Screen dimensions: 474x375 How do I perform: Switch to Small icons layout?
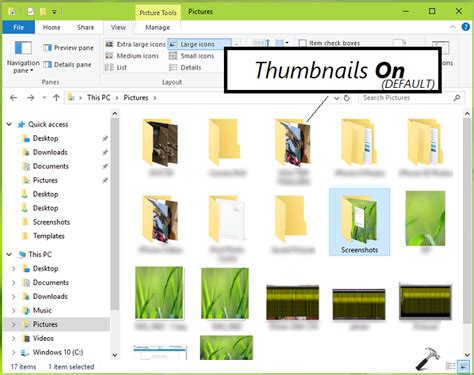[191, 56]
